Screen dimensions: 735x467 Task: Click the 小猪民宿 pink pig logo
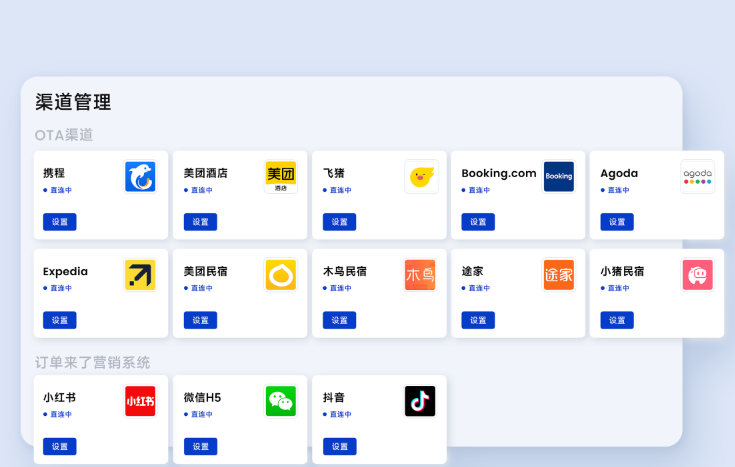point(697,275)
